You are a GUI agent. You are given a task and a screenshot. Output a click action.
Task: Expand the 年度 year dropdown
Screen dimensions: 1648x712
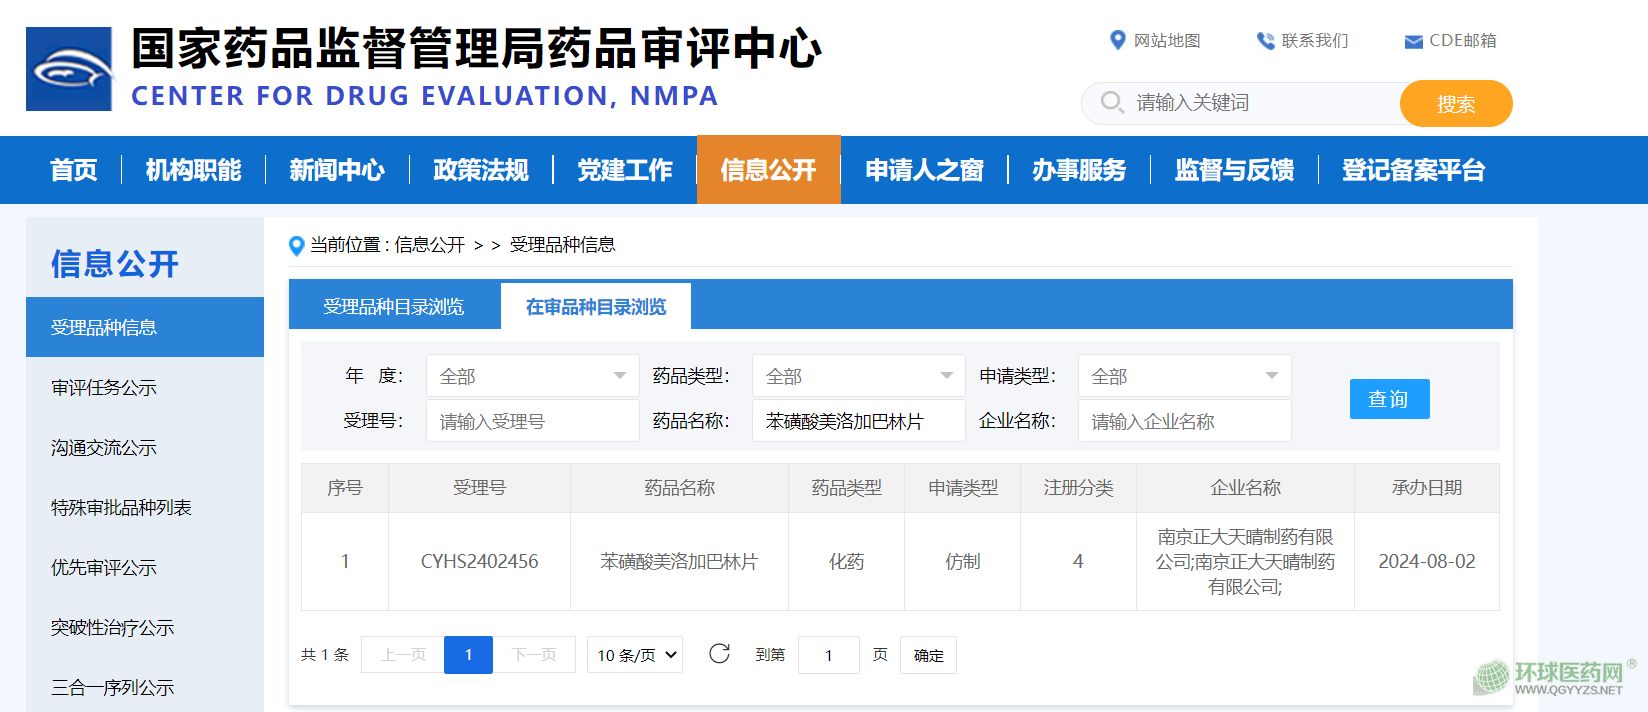[532, 376]
